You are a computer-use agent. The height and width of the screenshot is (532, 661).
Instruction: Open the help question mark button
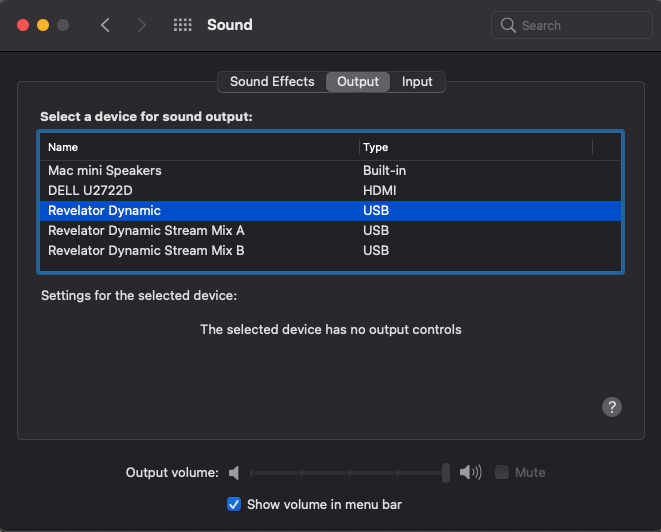click(x=612, y=407)
